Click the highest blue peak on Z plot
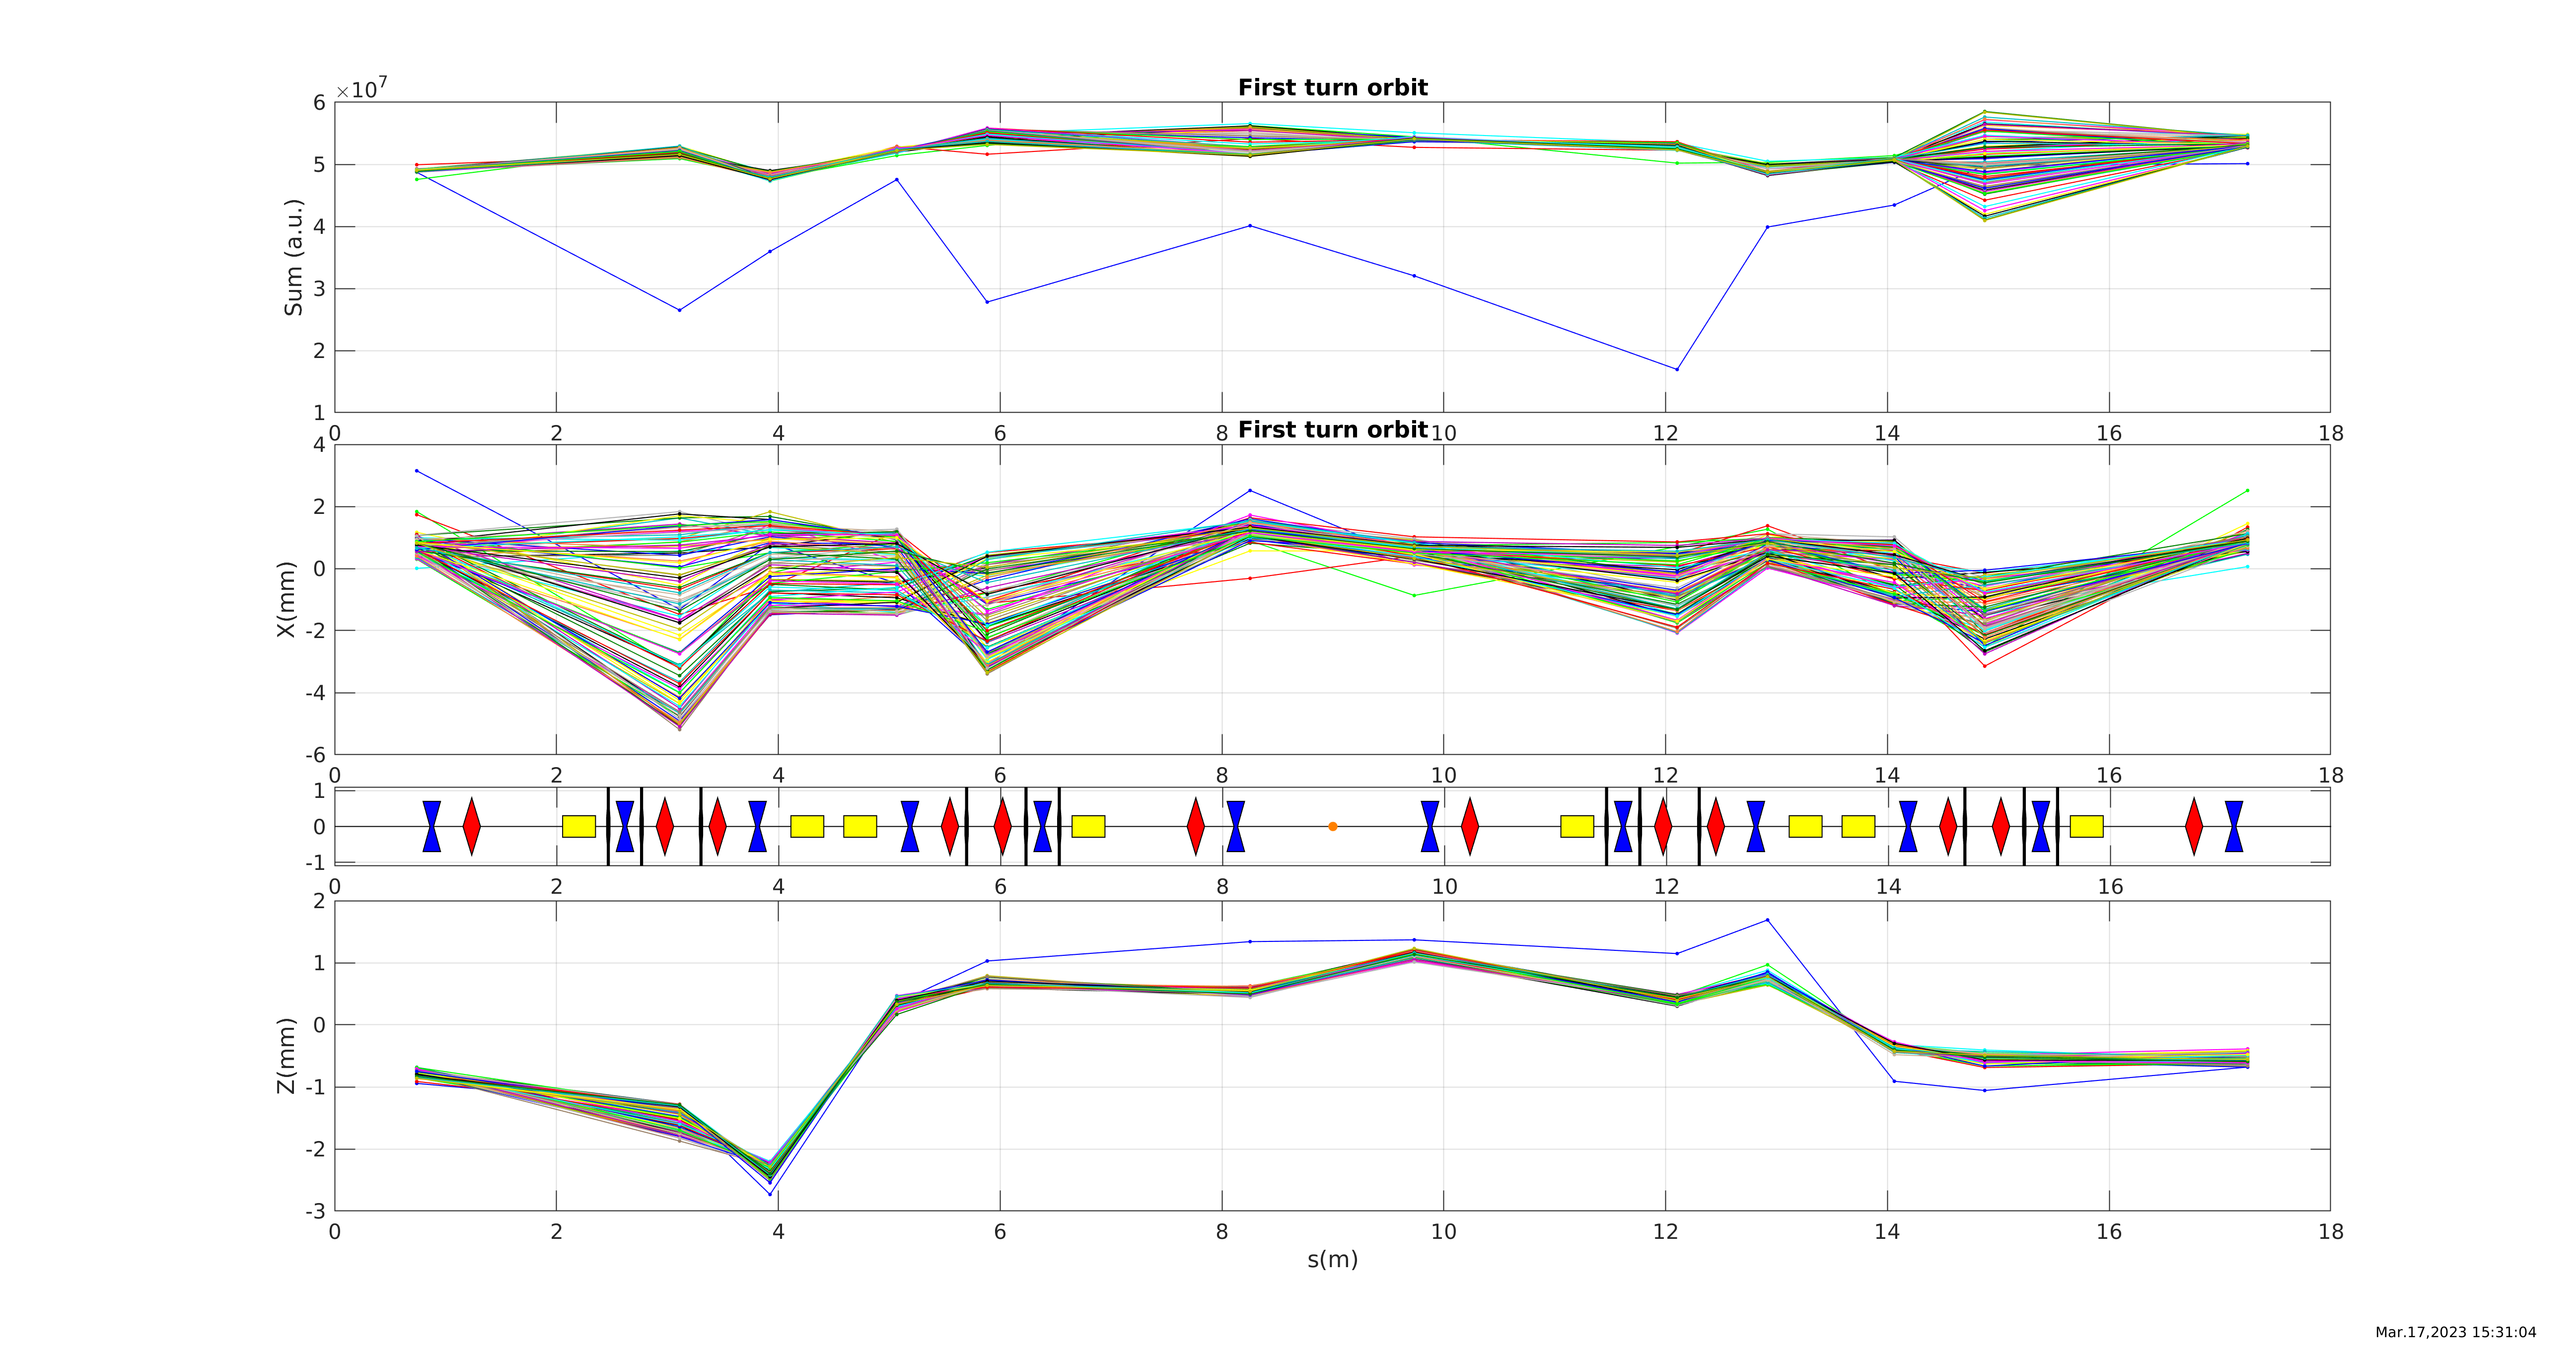2576x1361 pixels. pyautogui.click(x=1767, y=920)
